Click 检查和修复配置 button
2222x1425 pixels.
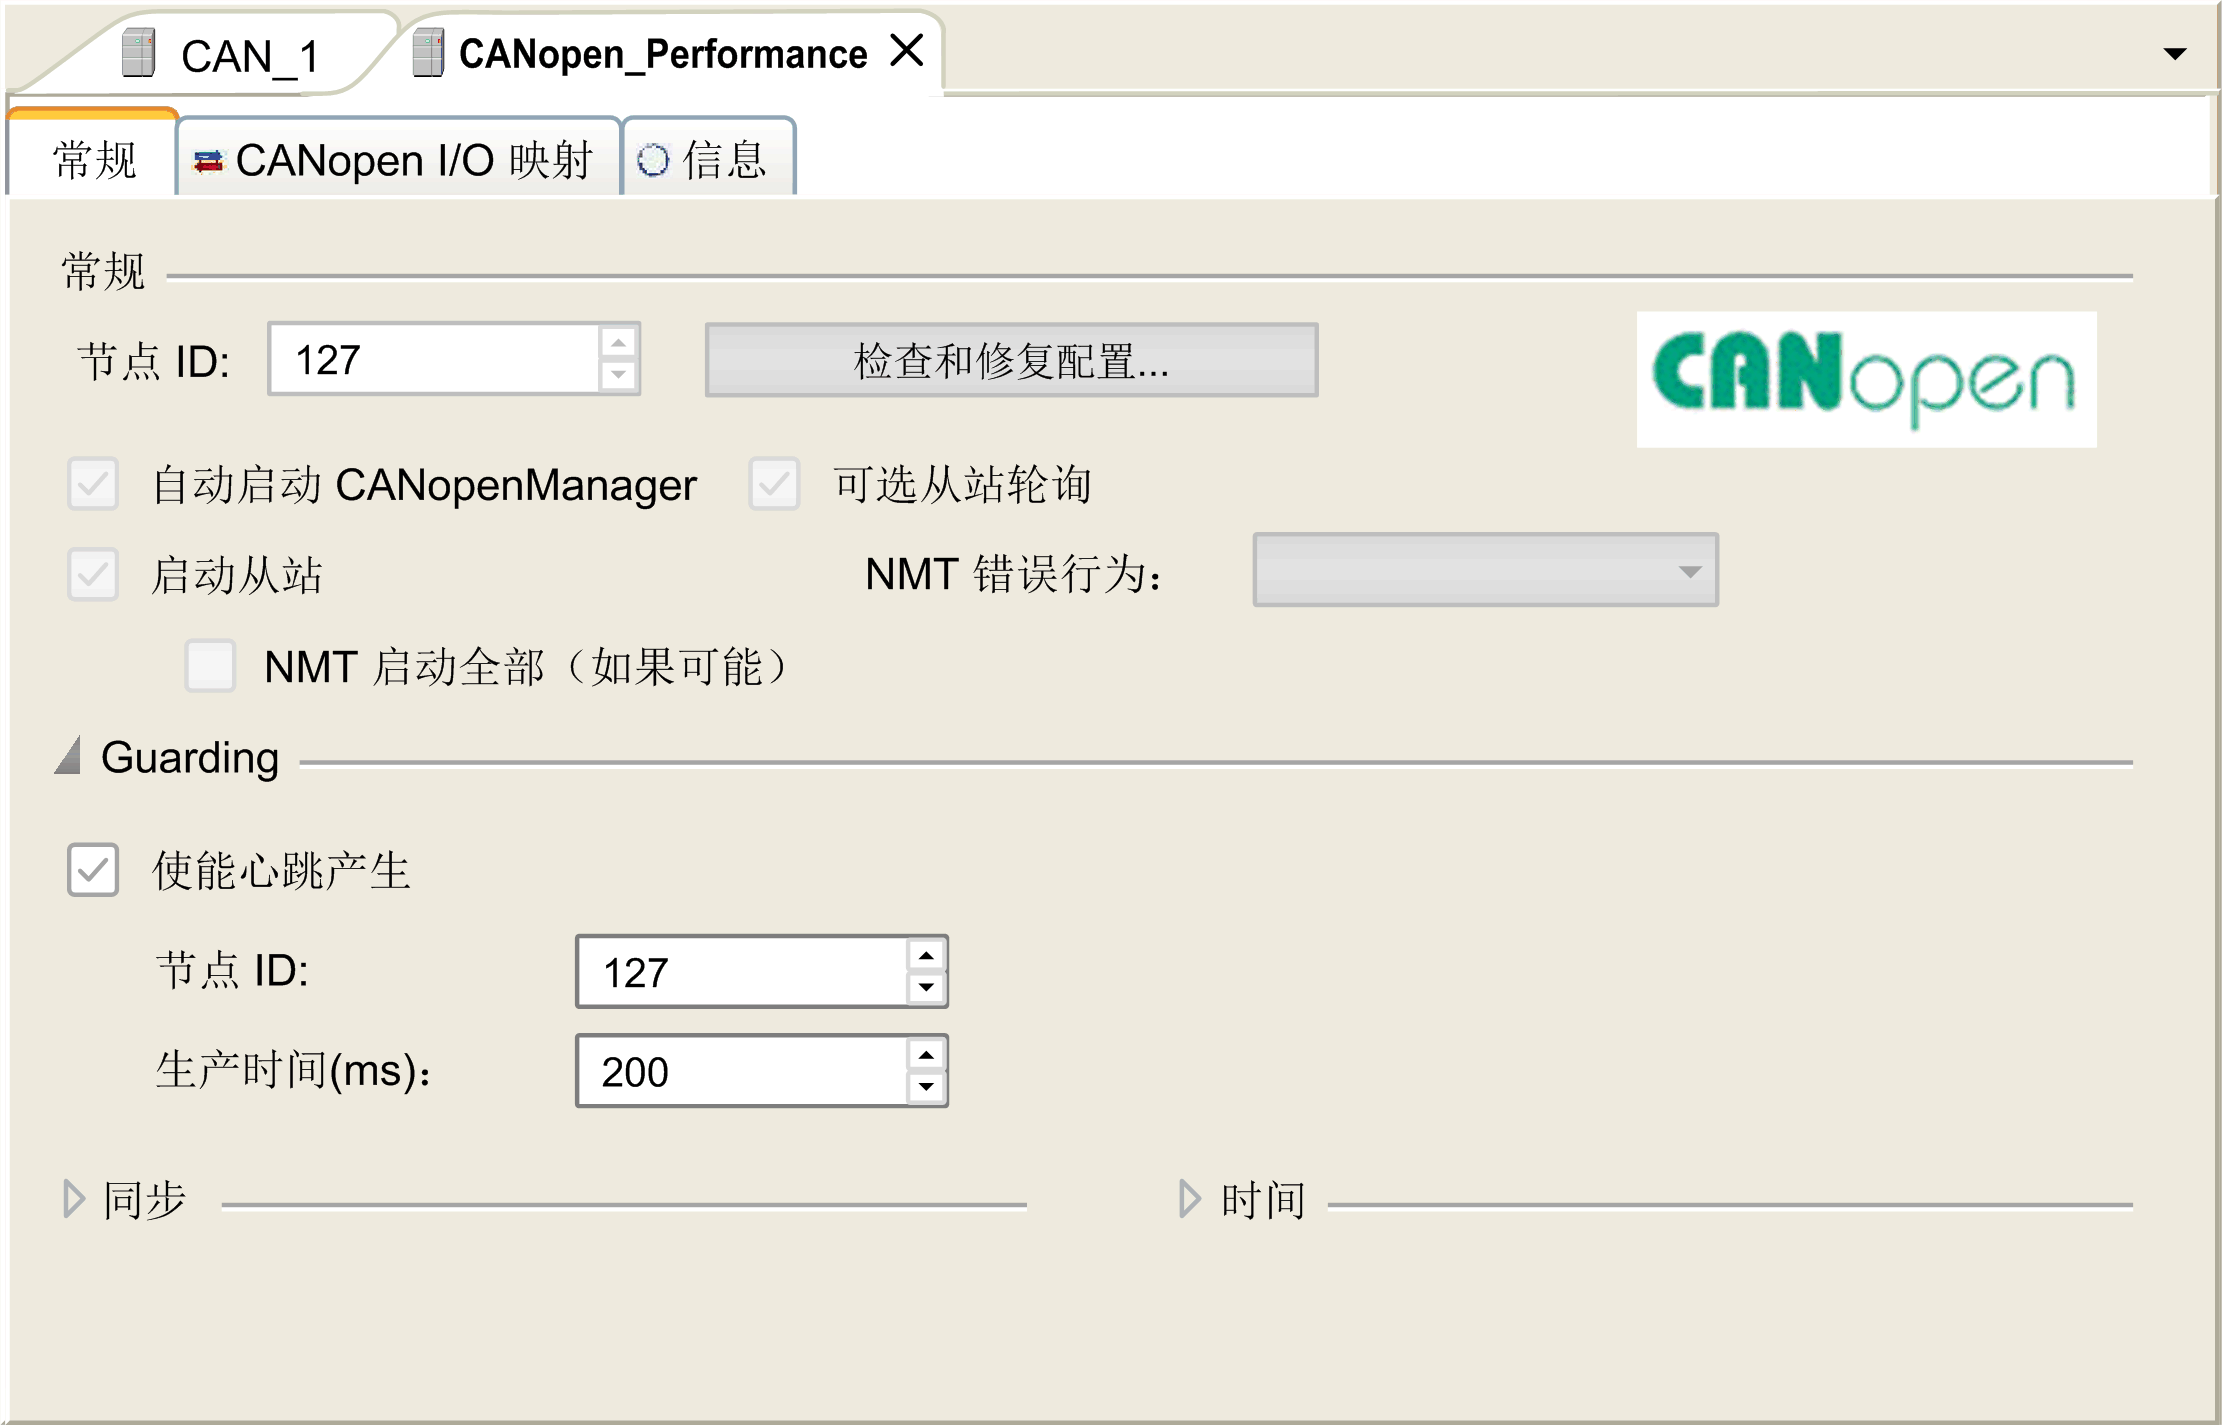(1011, 360)
